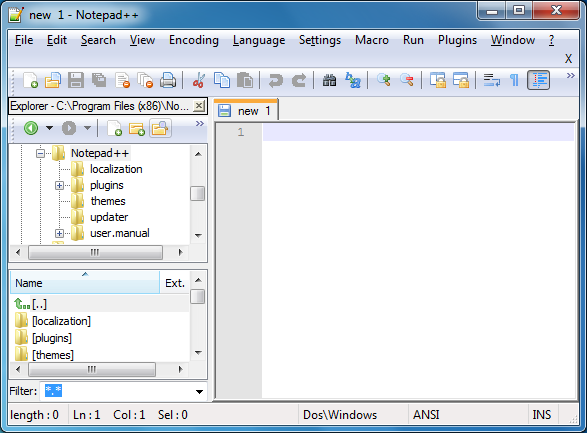Select [localization] in file list
The height and width of the screenshot is (433, 587).
(x=61, y=321)
